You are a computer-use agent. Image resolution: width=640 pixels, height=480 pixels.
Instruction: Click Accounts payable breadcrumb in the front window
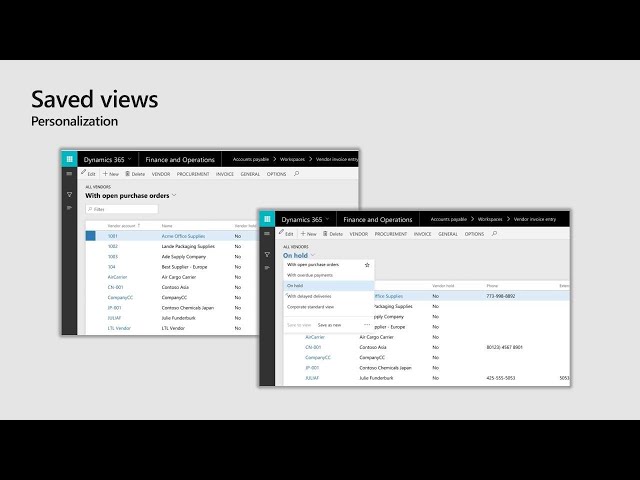pos(449,219)
